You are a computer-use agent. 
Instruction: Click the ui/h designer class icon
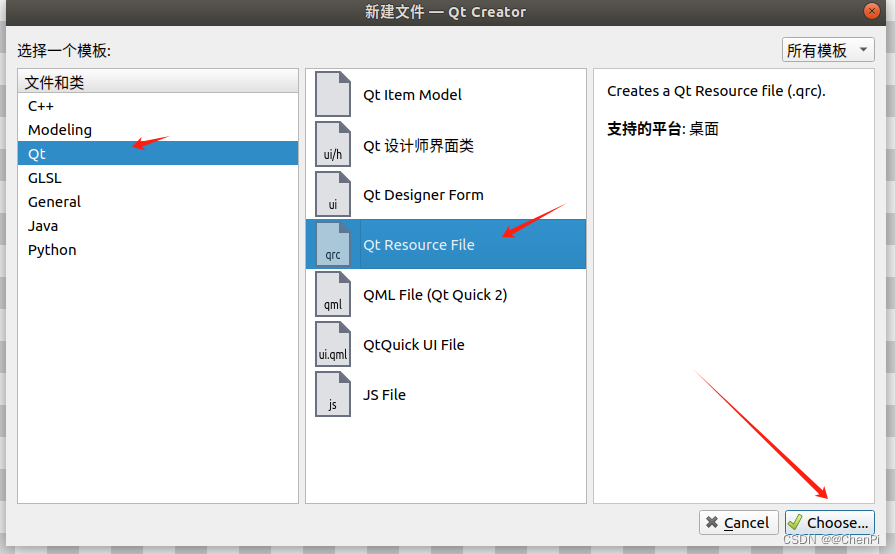coord(333,144)
